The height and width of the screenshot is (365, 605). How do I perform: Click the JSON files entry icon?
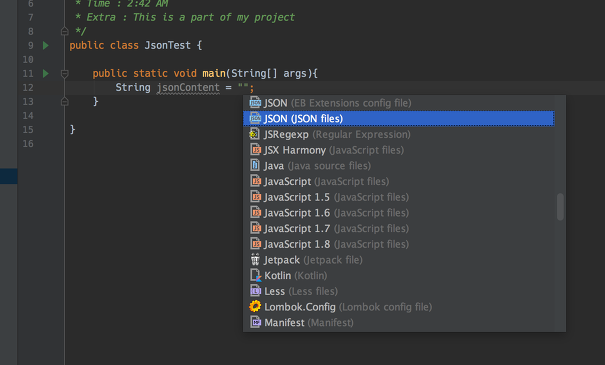[x=255, y=118]
